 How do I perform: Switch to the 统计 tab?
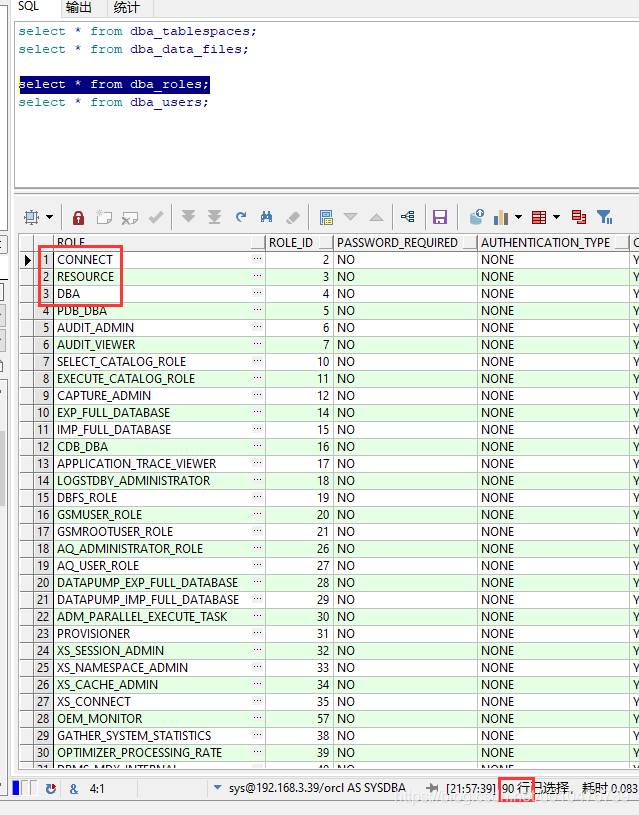(126, 7)
